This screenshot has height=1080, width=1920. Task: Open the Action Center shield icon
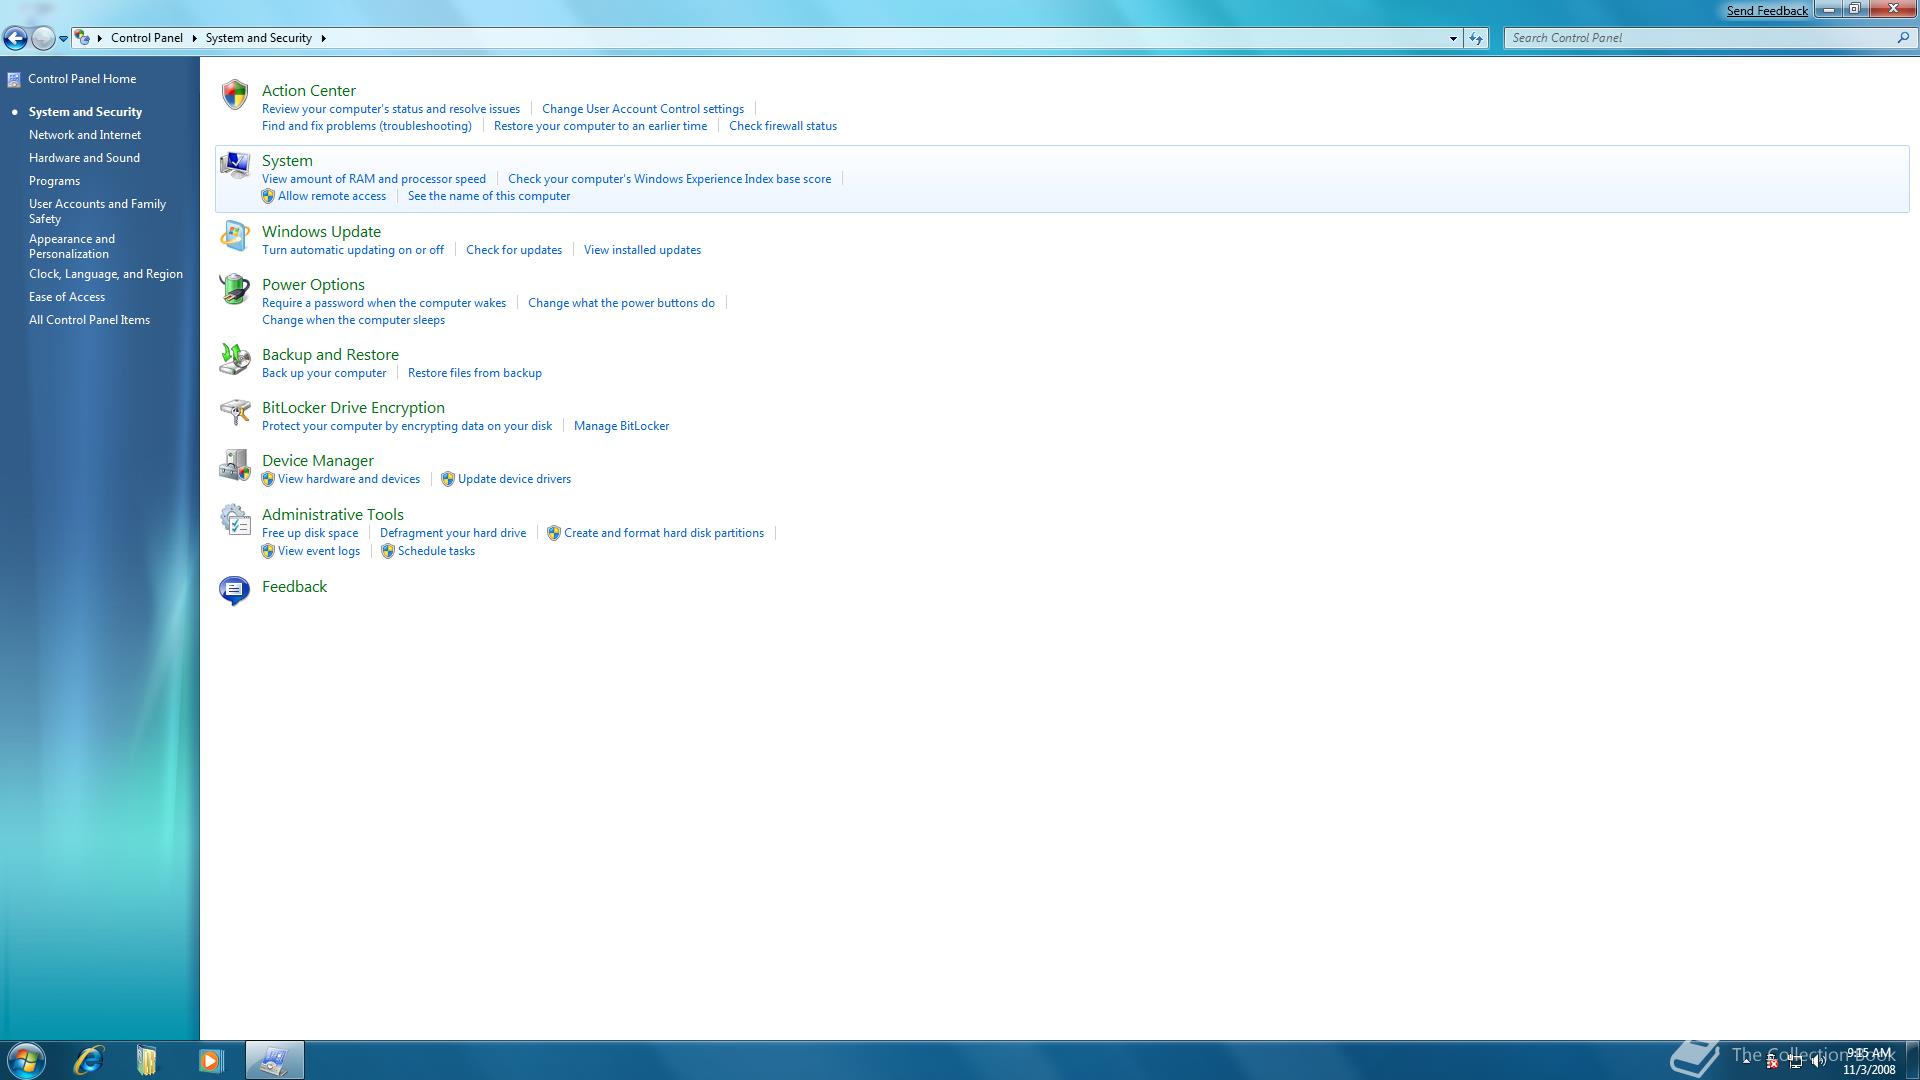pos(235,95)
